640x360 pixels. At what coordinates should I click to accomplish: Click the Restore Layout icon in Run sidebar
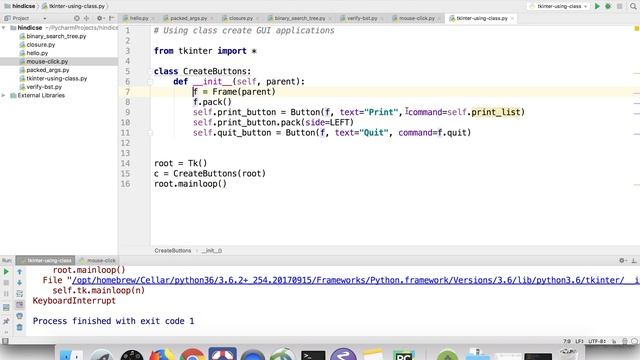[6, 308]
